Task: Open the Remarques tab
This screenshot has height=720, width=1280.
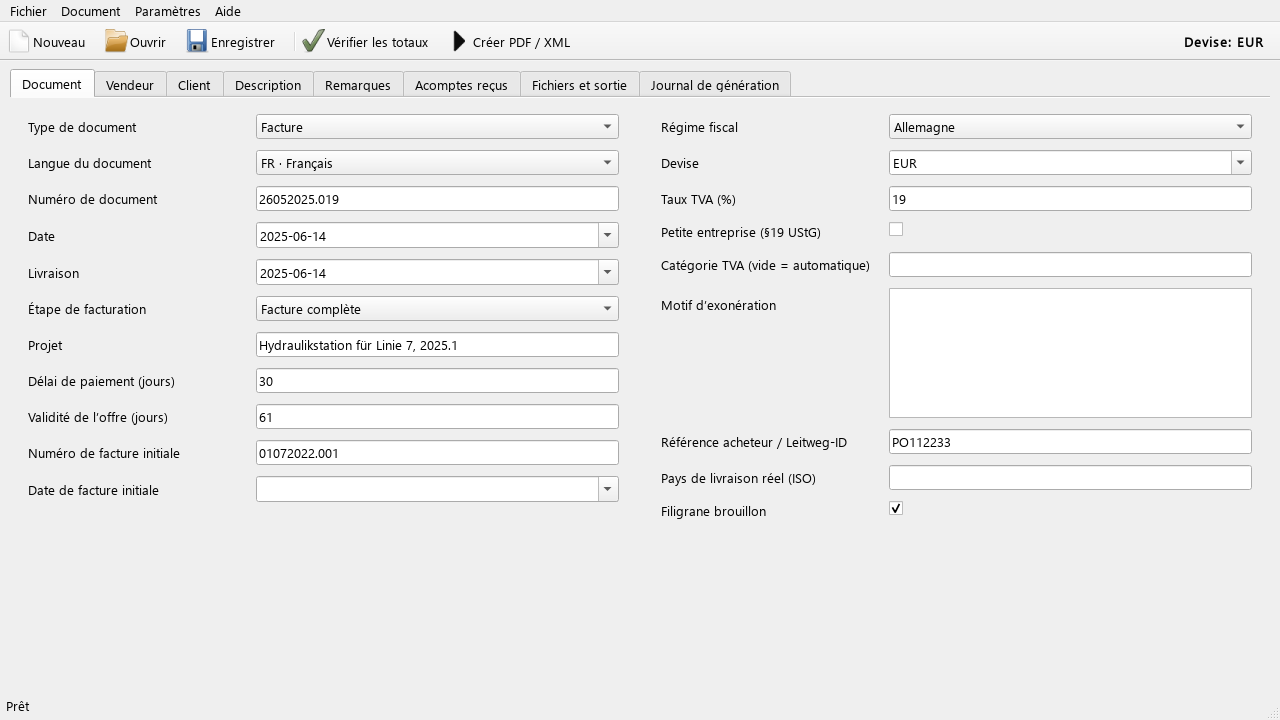Action: [358, 85]
